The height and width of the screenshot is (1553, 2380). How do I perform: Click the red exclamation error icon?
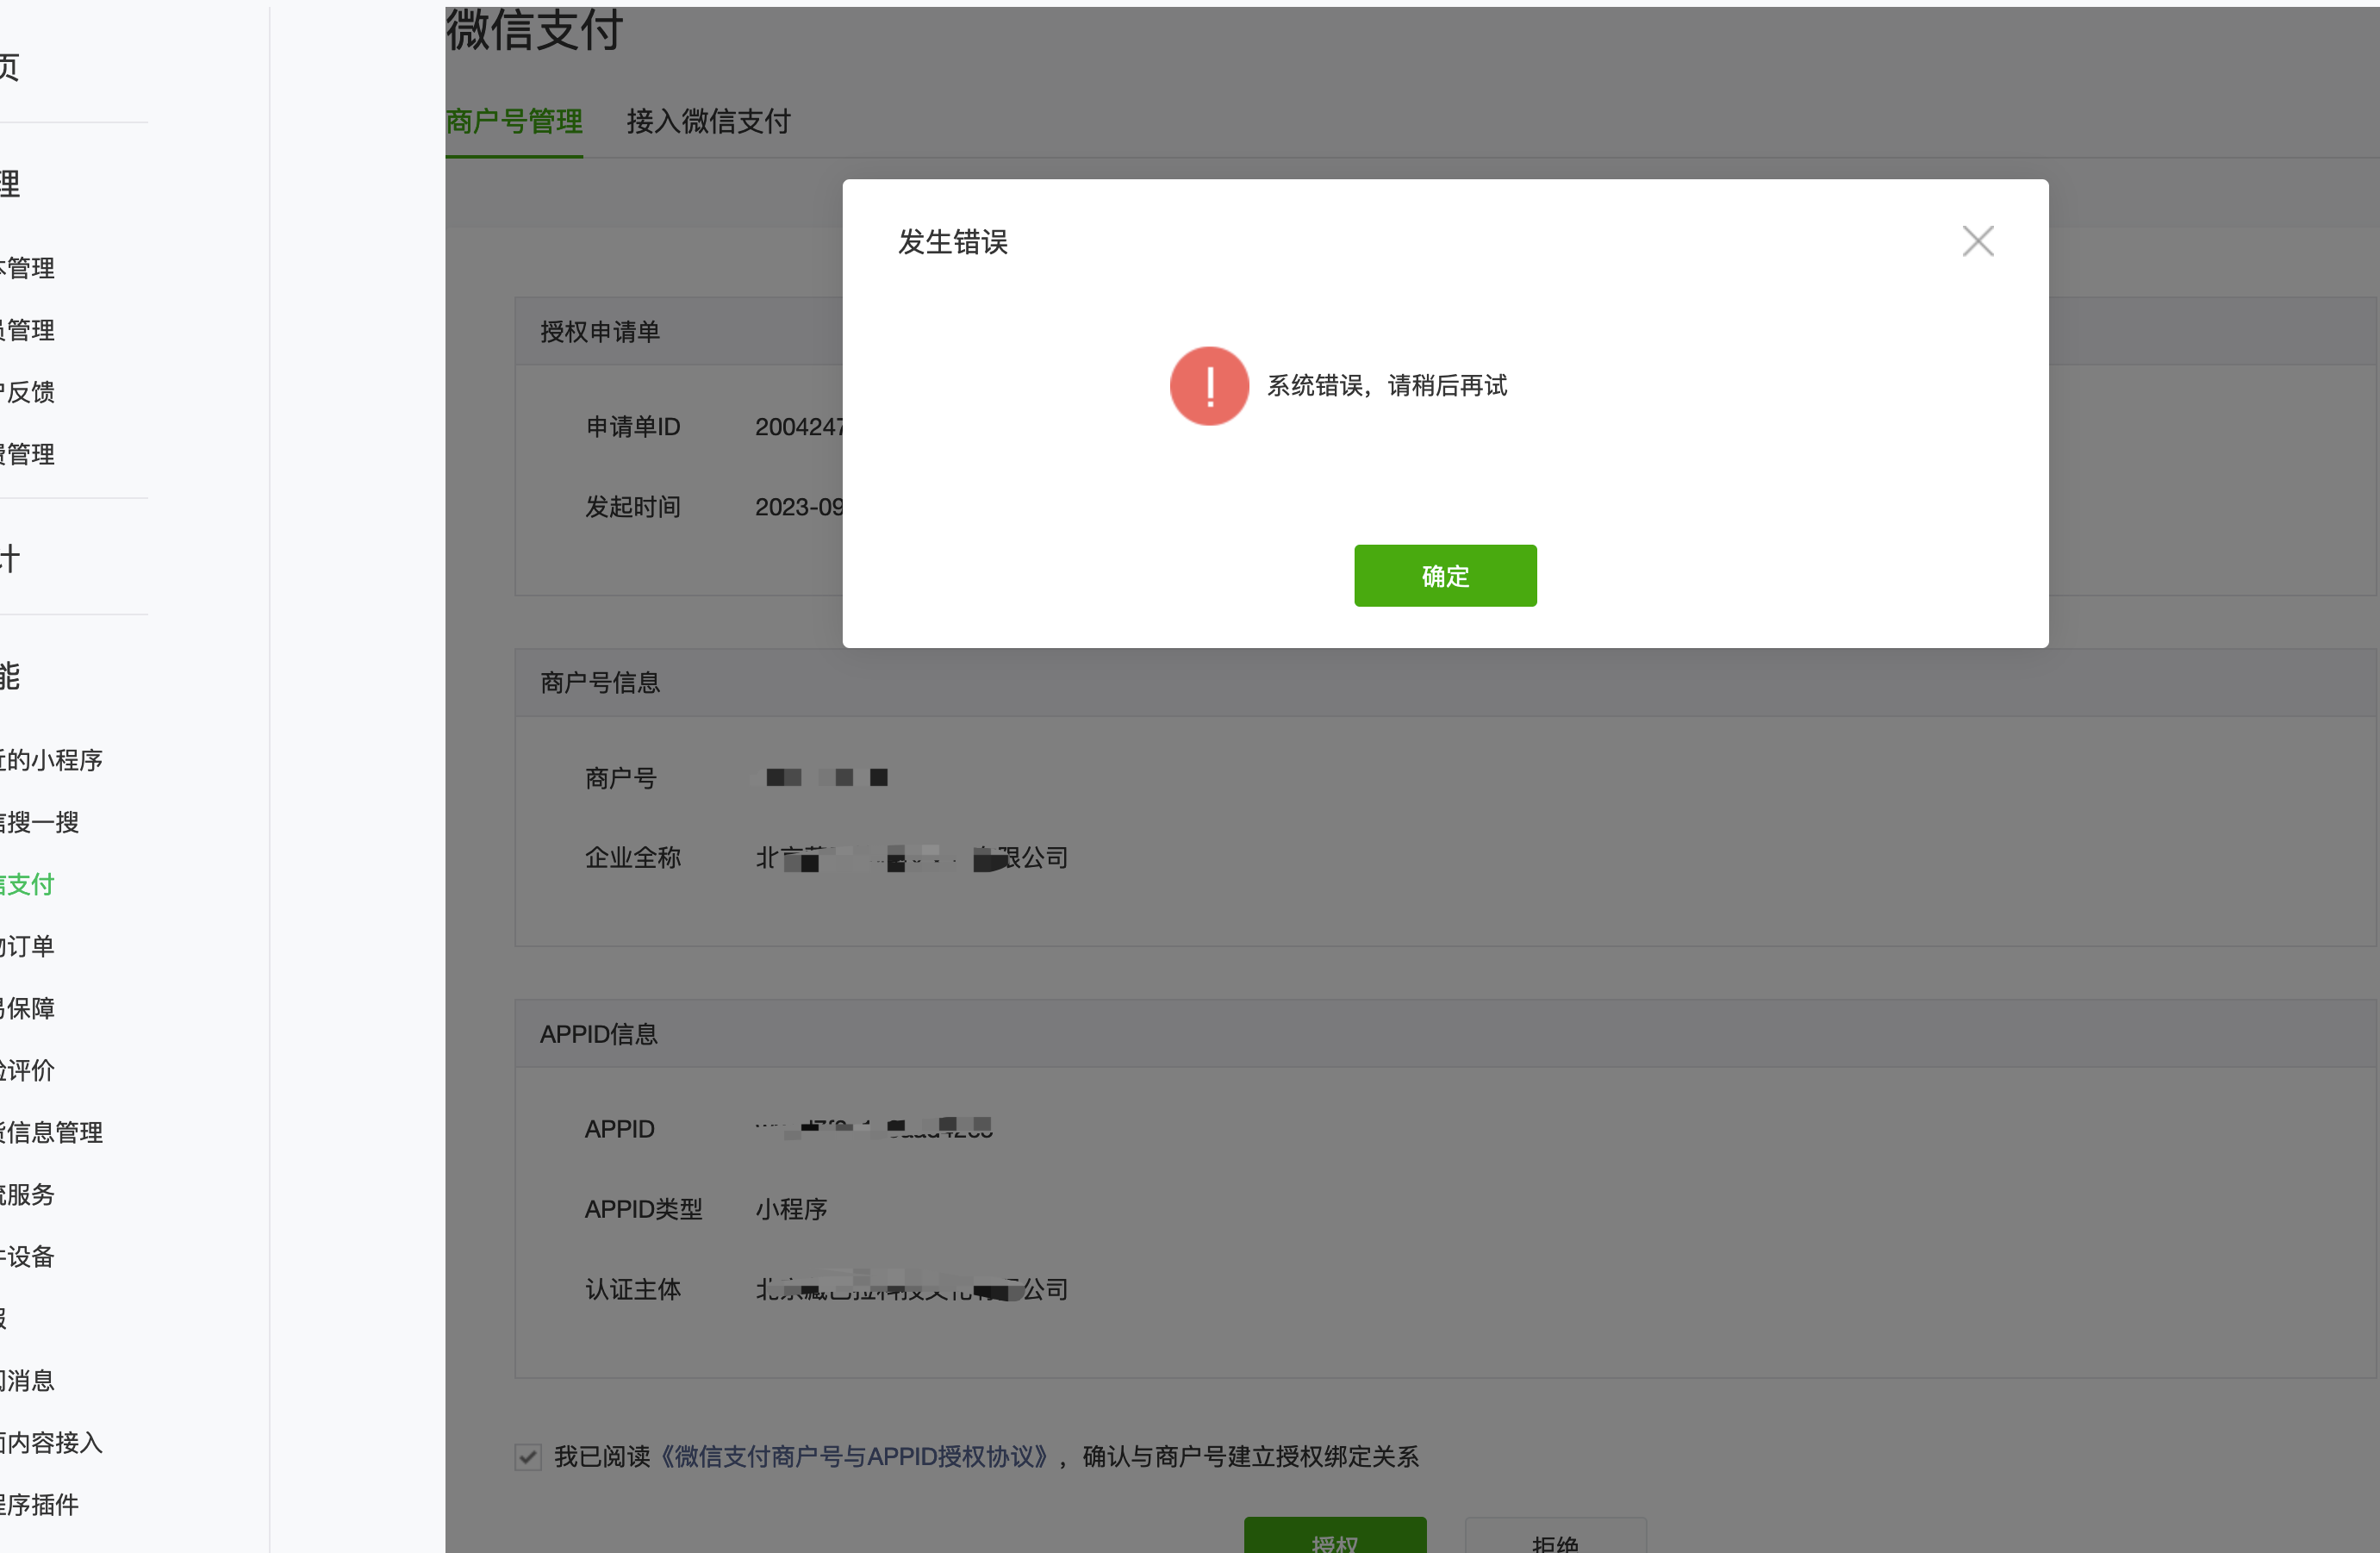(1208, 386)
